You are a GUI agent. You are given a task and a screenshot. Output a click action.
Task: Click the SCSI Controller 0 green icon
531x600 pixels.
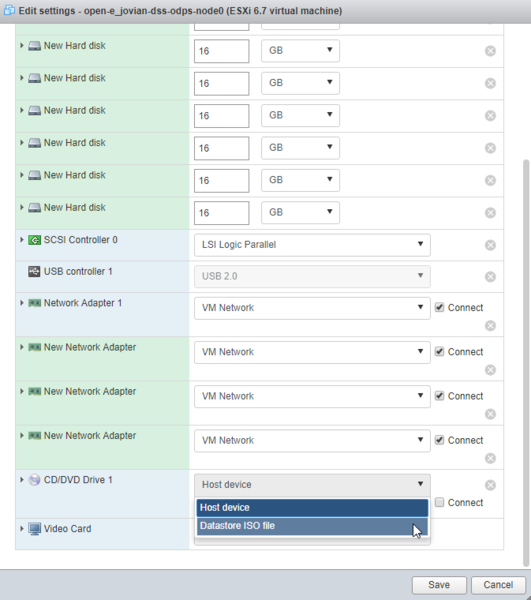pos(34,240)
